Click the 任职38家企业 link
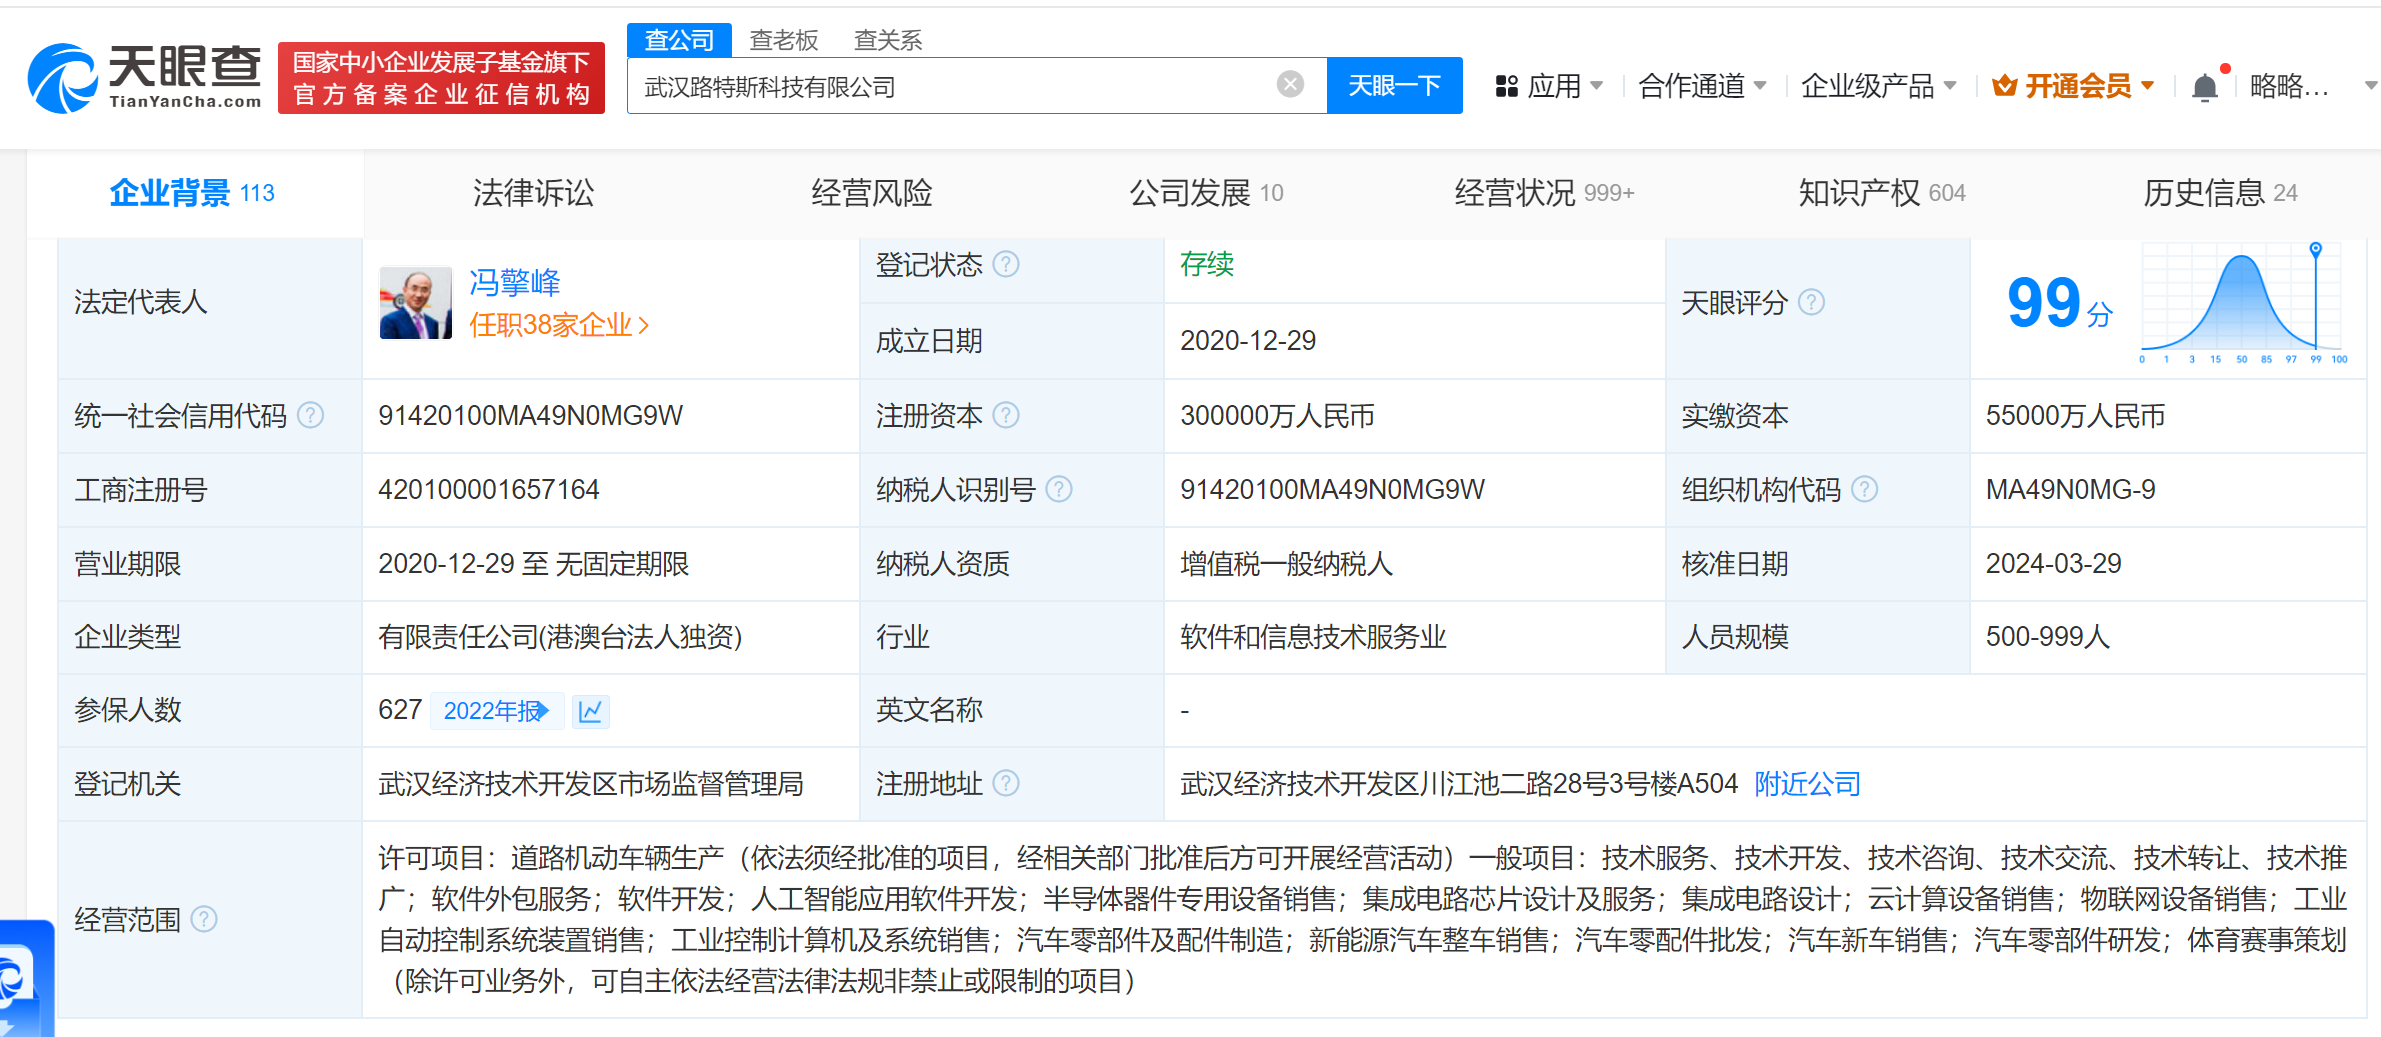The width and height of the screenshot is (2381, 1037). 559,325
